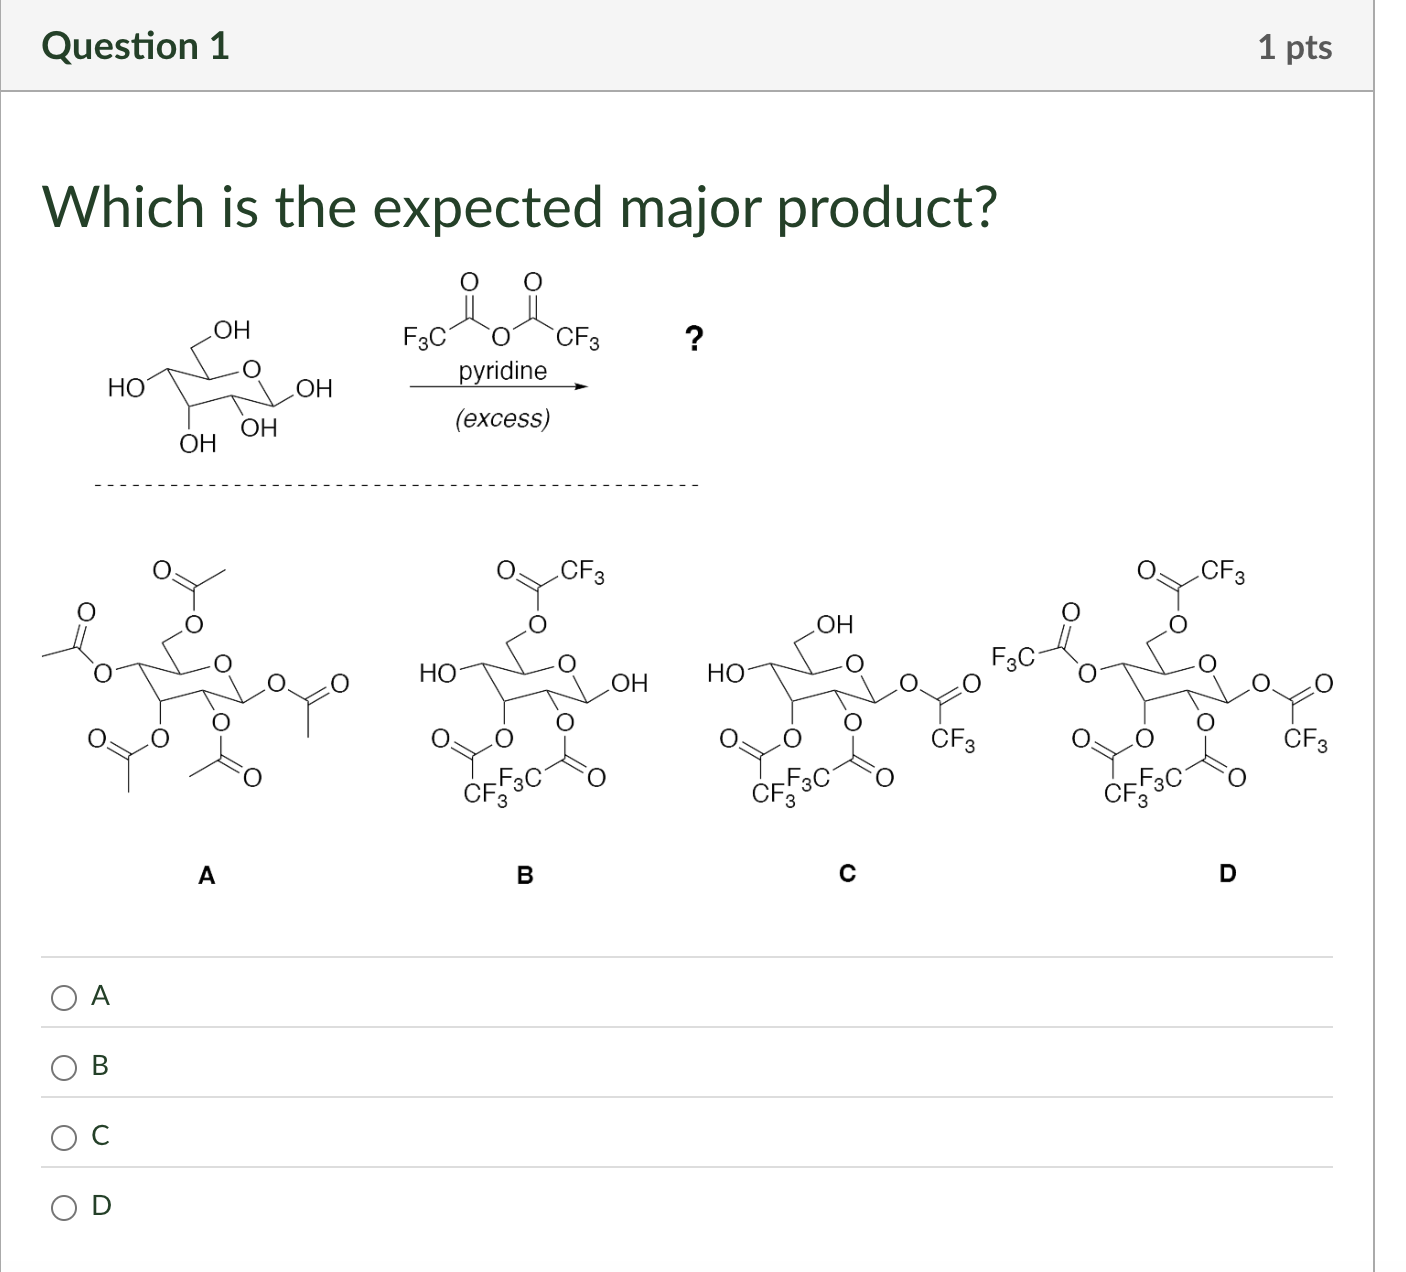Screen dimensions: 1406x1272
Task: Click the structure labeled A
Action: (x=195, y=680)
